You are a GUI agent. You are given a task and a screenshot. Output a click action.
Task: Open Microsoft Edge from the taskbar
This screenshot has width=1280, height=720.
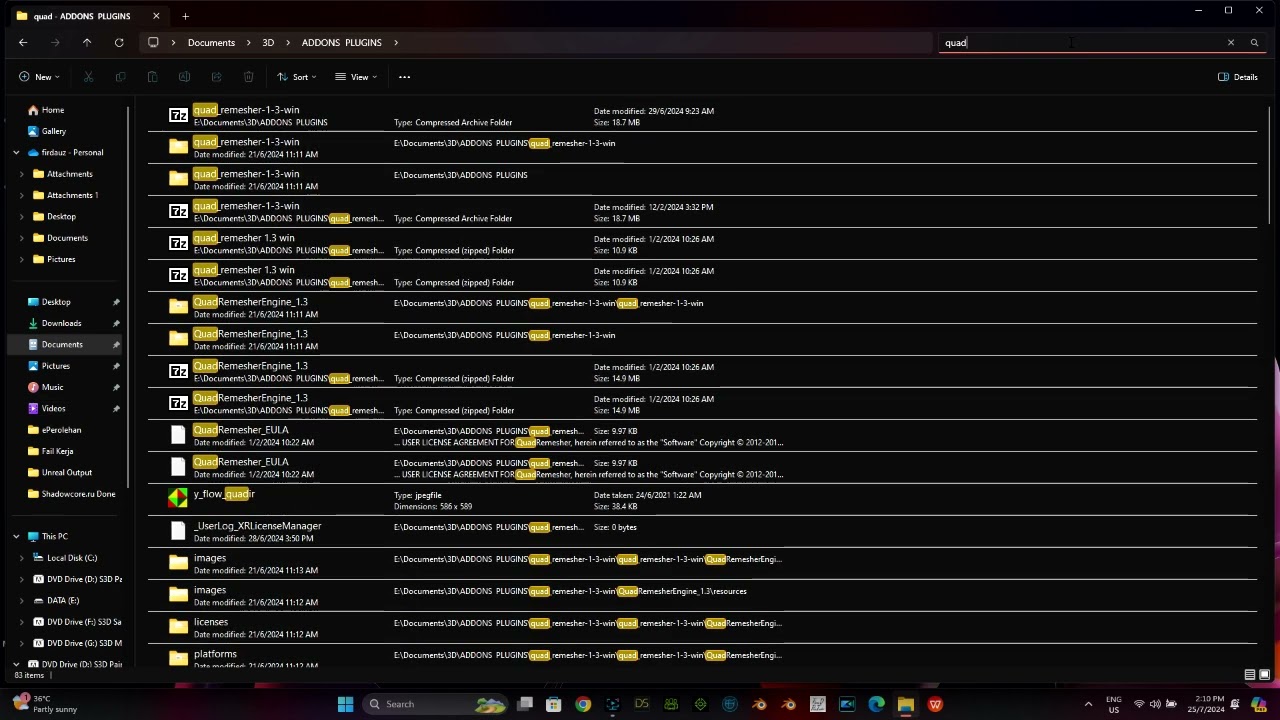tap(876, 704)
